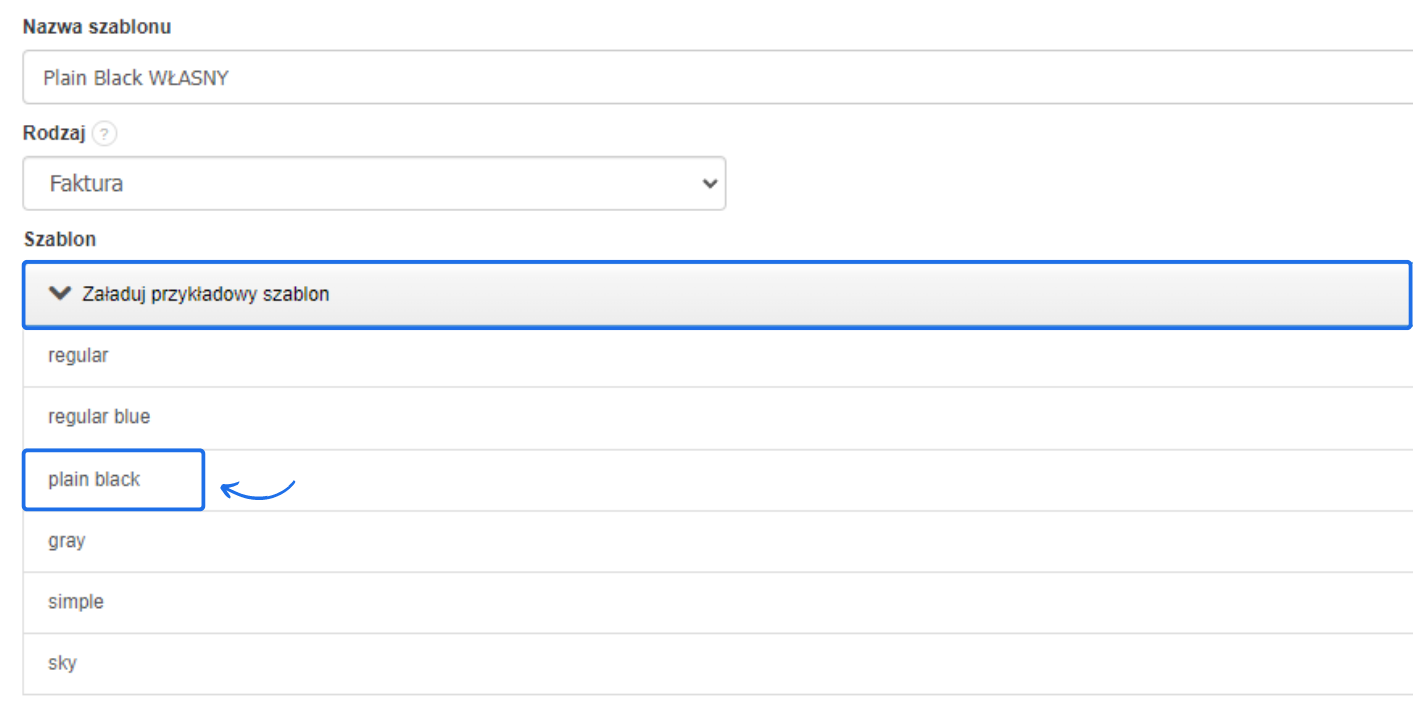Choose the "regular blue" template option
Viewport: 1417px width, 714px height.
pyautogui.click(x=99, y=417)
